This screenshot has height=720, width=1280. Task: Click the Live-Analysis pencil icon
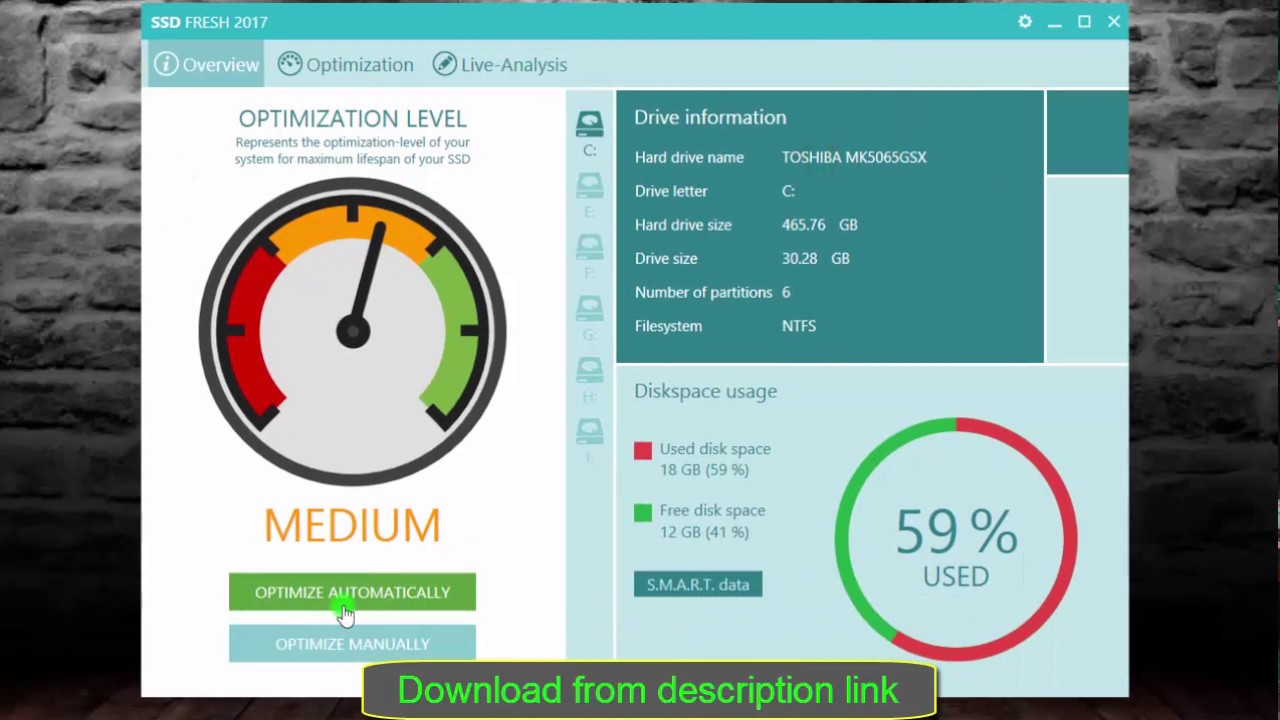(445, 64)
